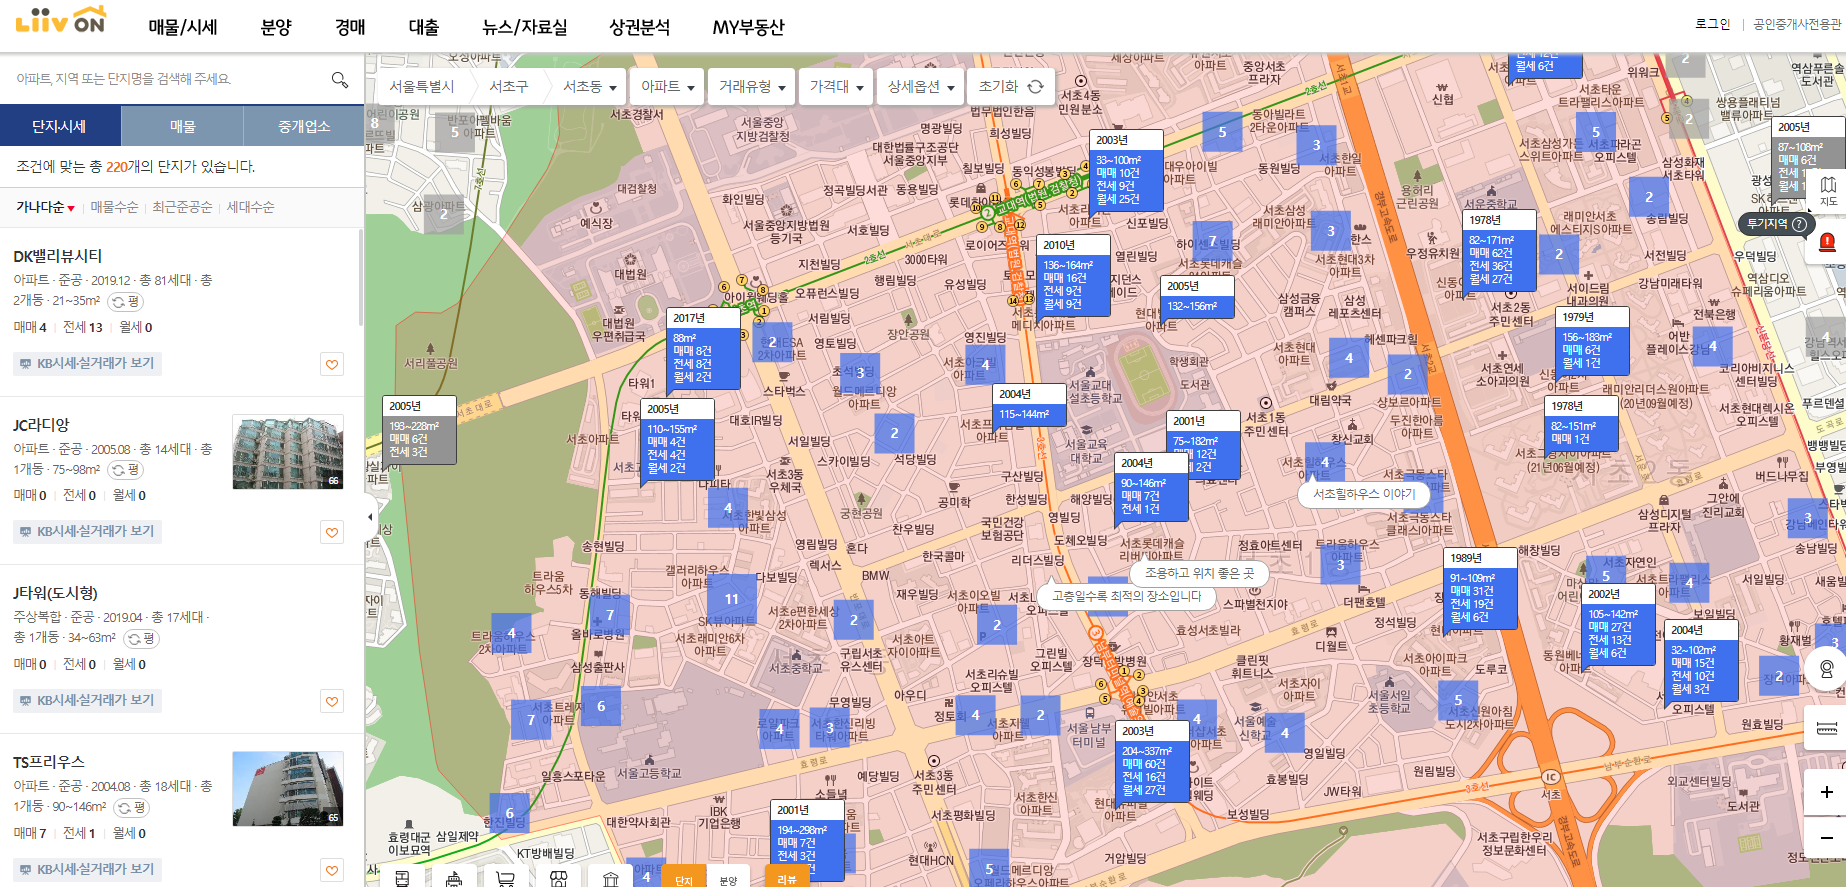Open the 가격대 dropdown
This screenshot has height=887, width=1846.
coord(836,87)
